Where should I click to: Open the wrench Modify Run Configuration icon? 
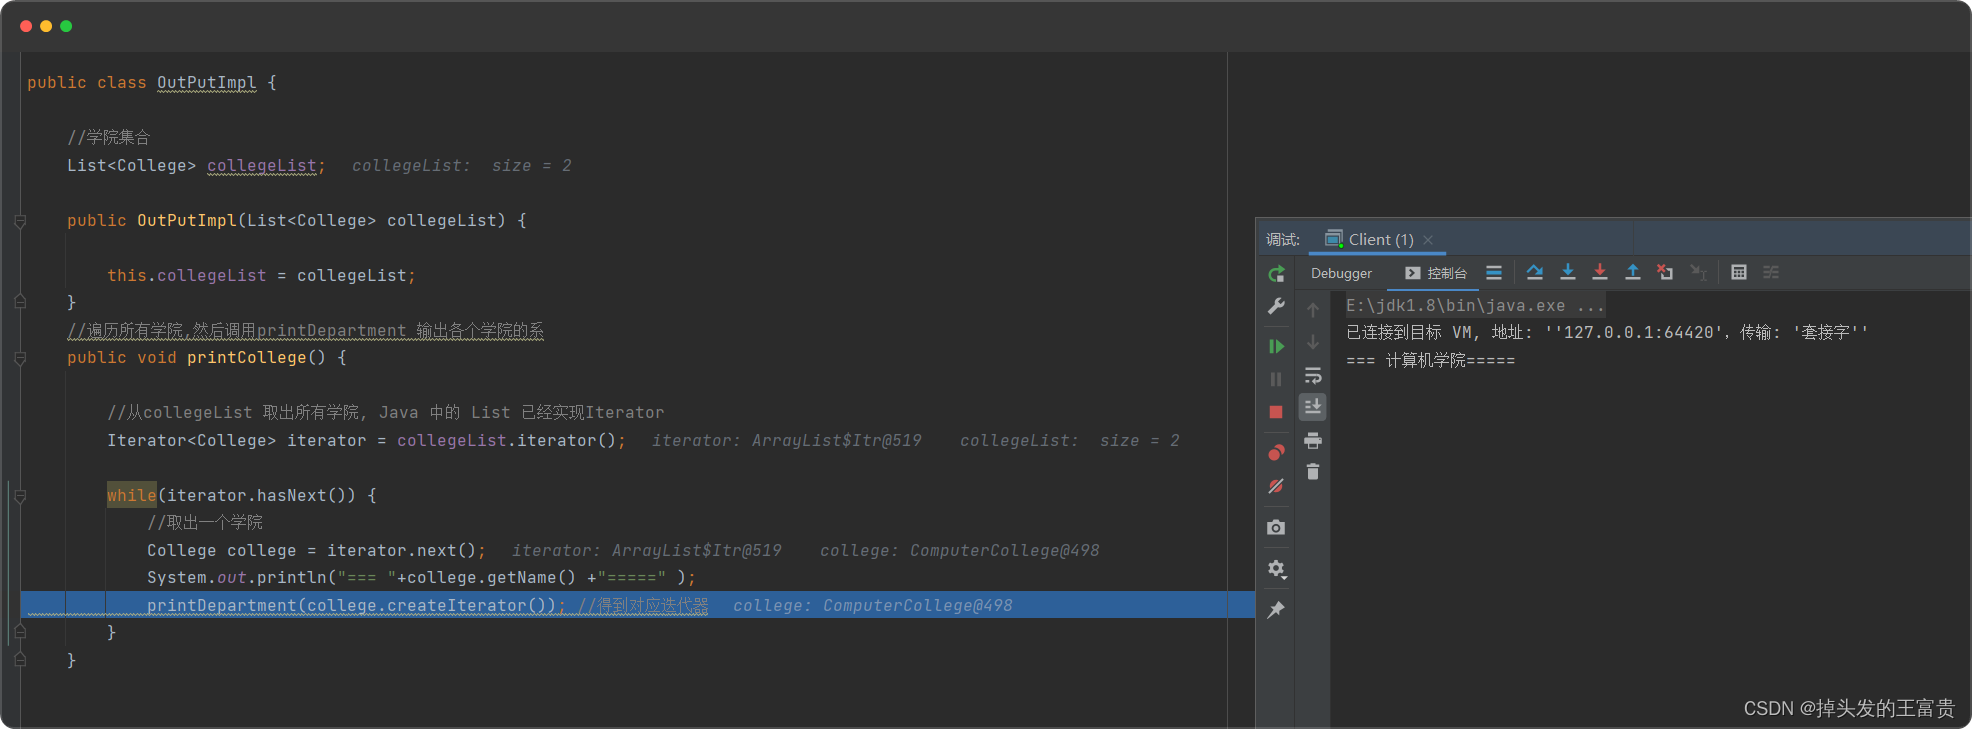click(x=1276, y=307)
